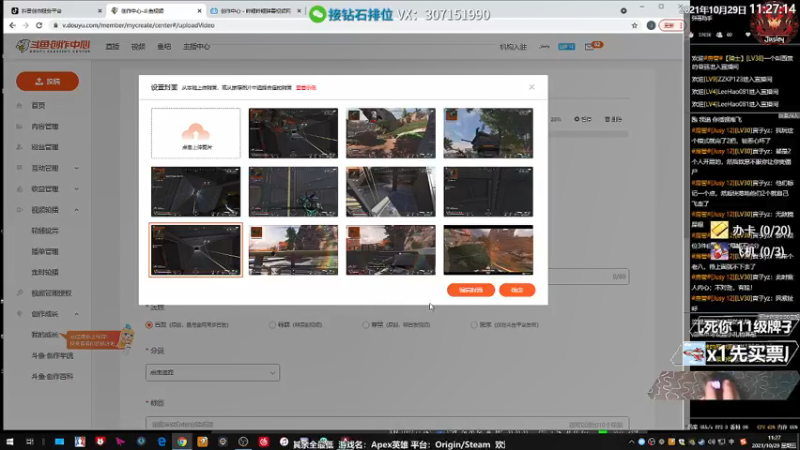Go back using the browser back arrow
Viewport: 800px width, 450px height.
[12, 25]
